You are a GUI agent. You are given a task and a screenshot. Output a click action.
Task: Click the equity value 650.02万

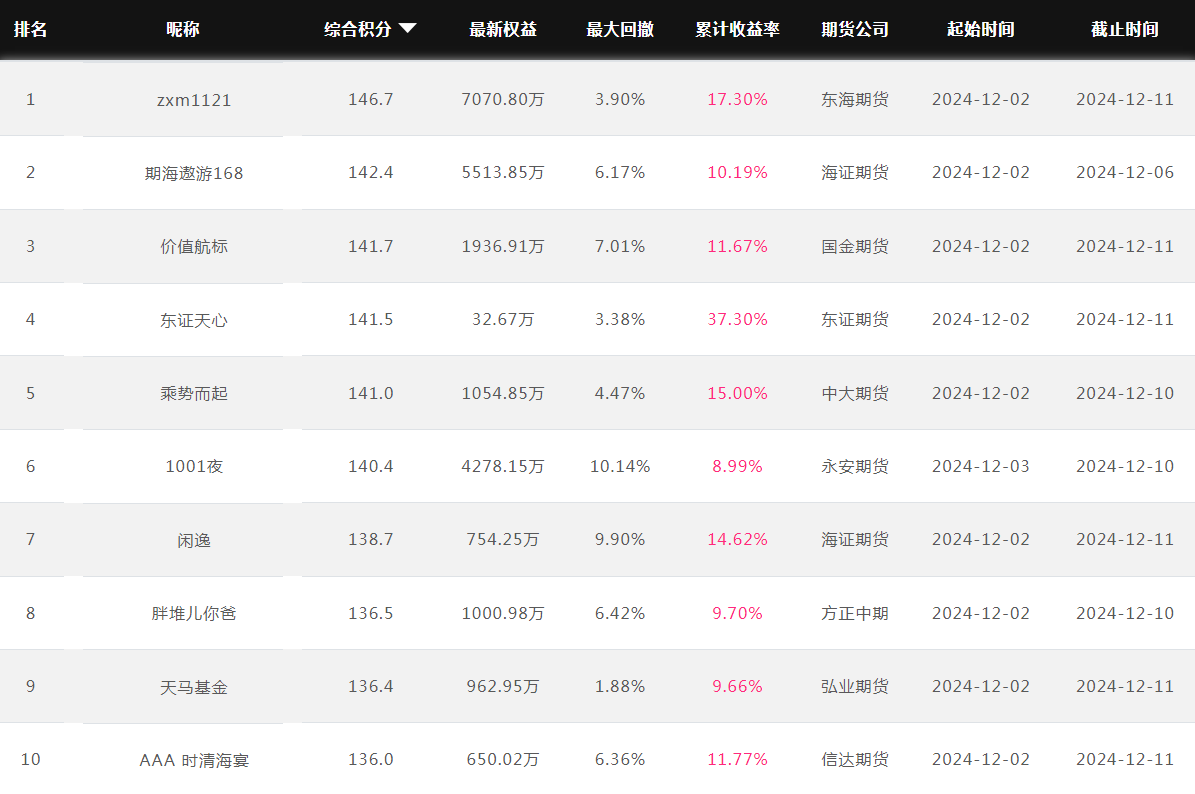pos(503,760)
